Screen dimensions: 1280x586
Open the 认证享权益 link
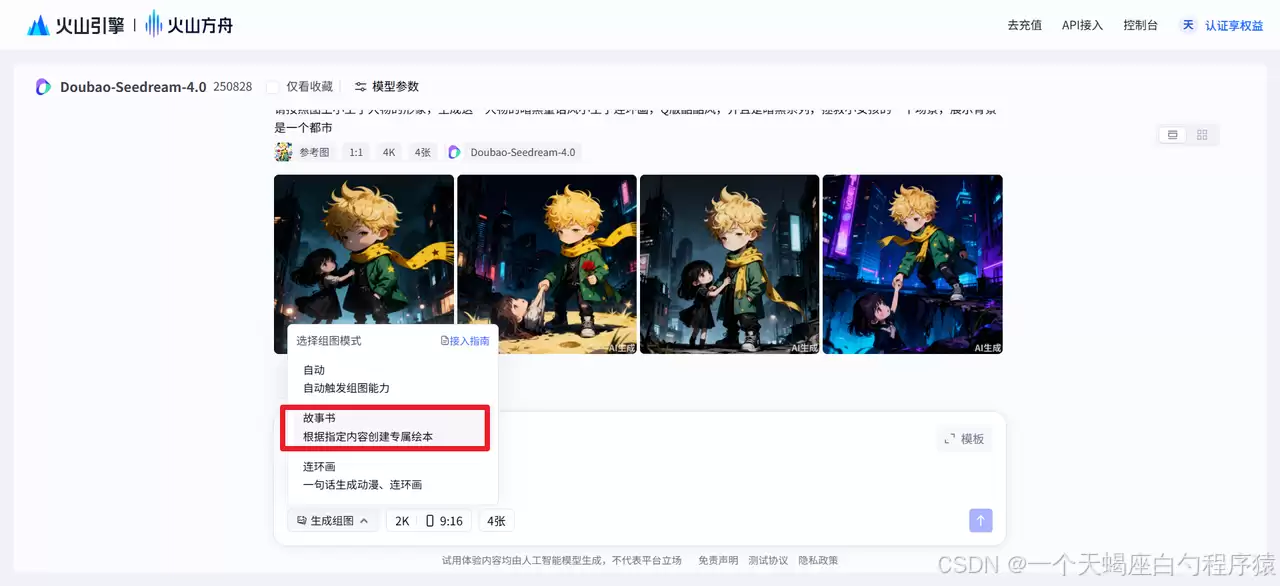point(1234,26)
